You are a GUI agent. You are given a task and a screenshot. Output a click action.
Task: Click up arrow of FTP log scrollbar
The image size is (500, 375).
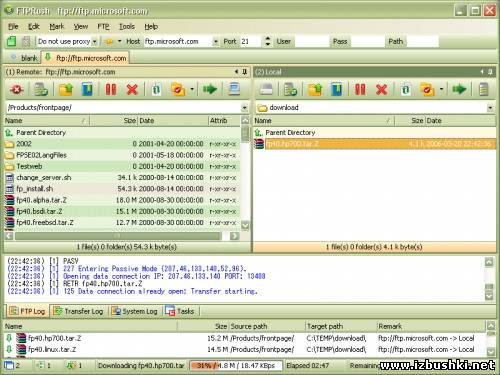tap(489, 262)
